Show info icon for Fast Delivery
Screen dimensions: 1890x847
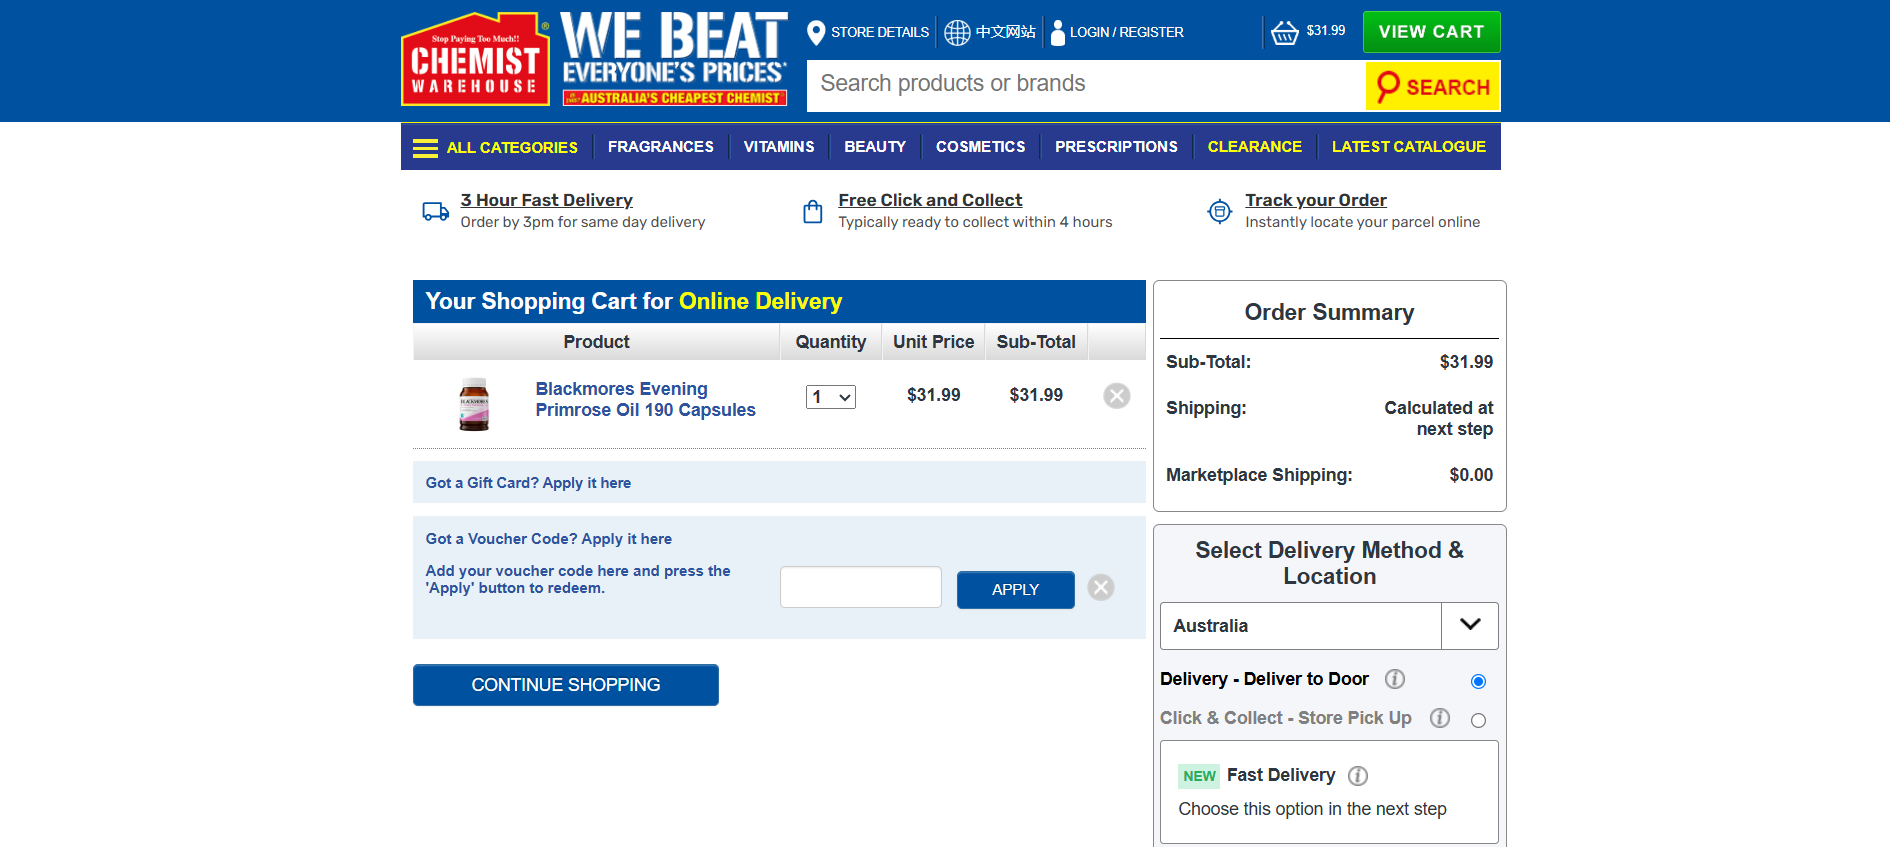pyautogui.click(x=1358, y=776)
